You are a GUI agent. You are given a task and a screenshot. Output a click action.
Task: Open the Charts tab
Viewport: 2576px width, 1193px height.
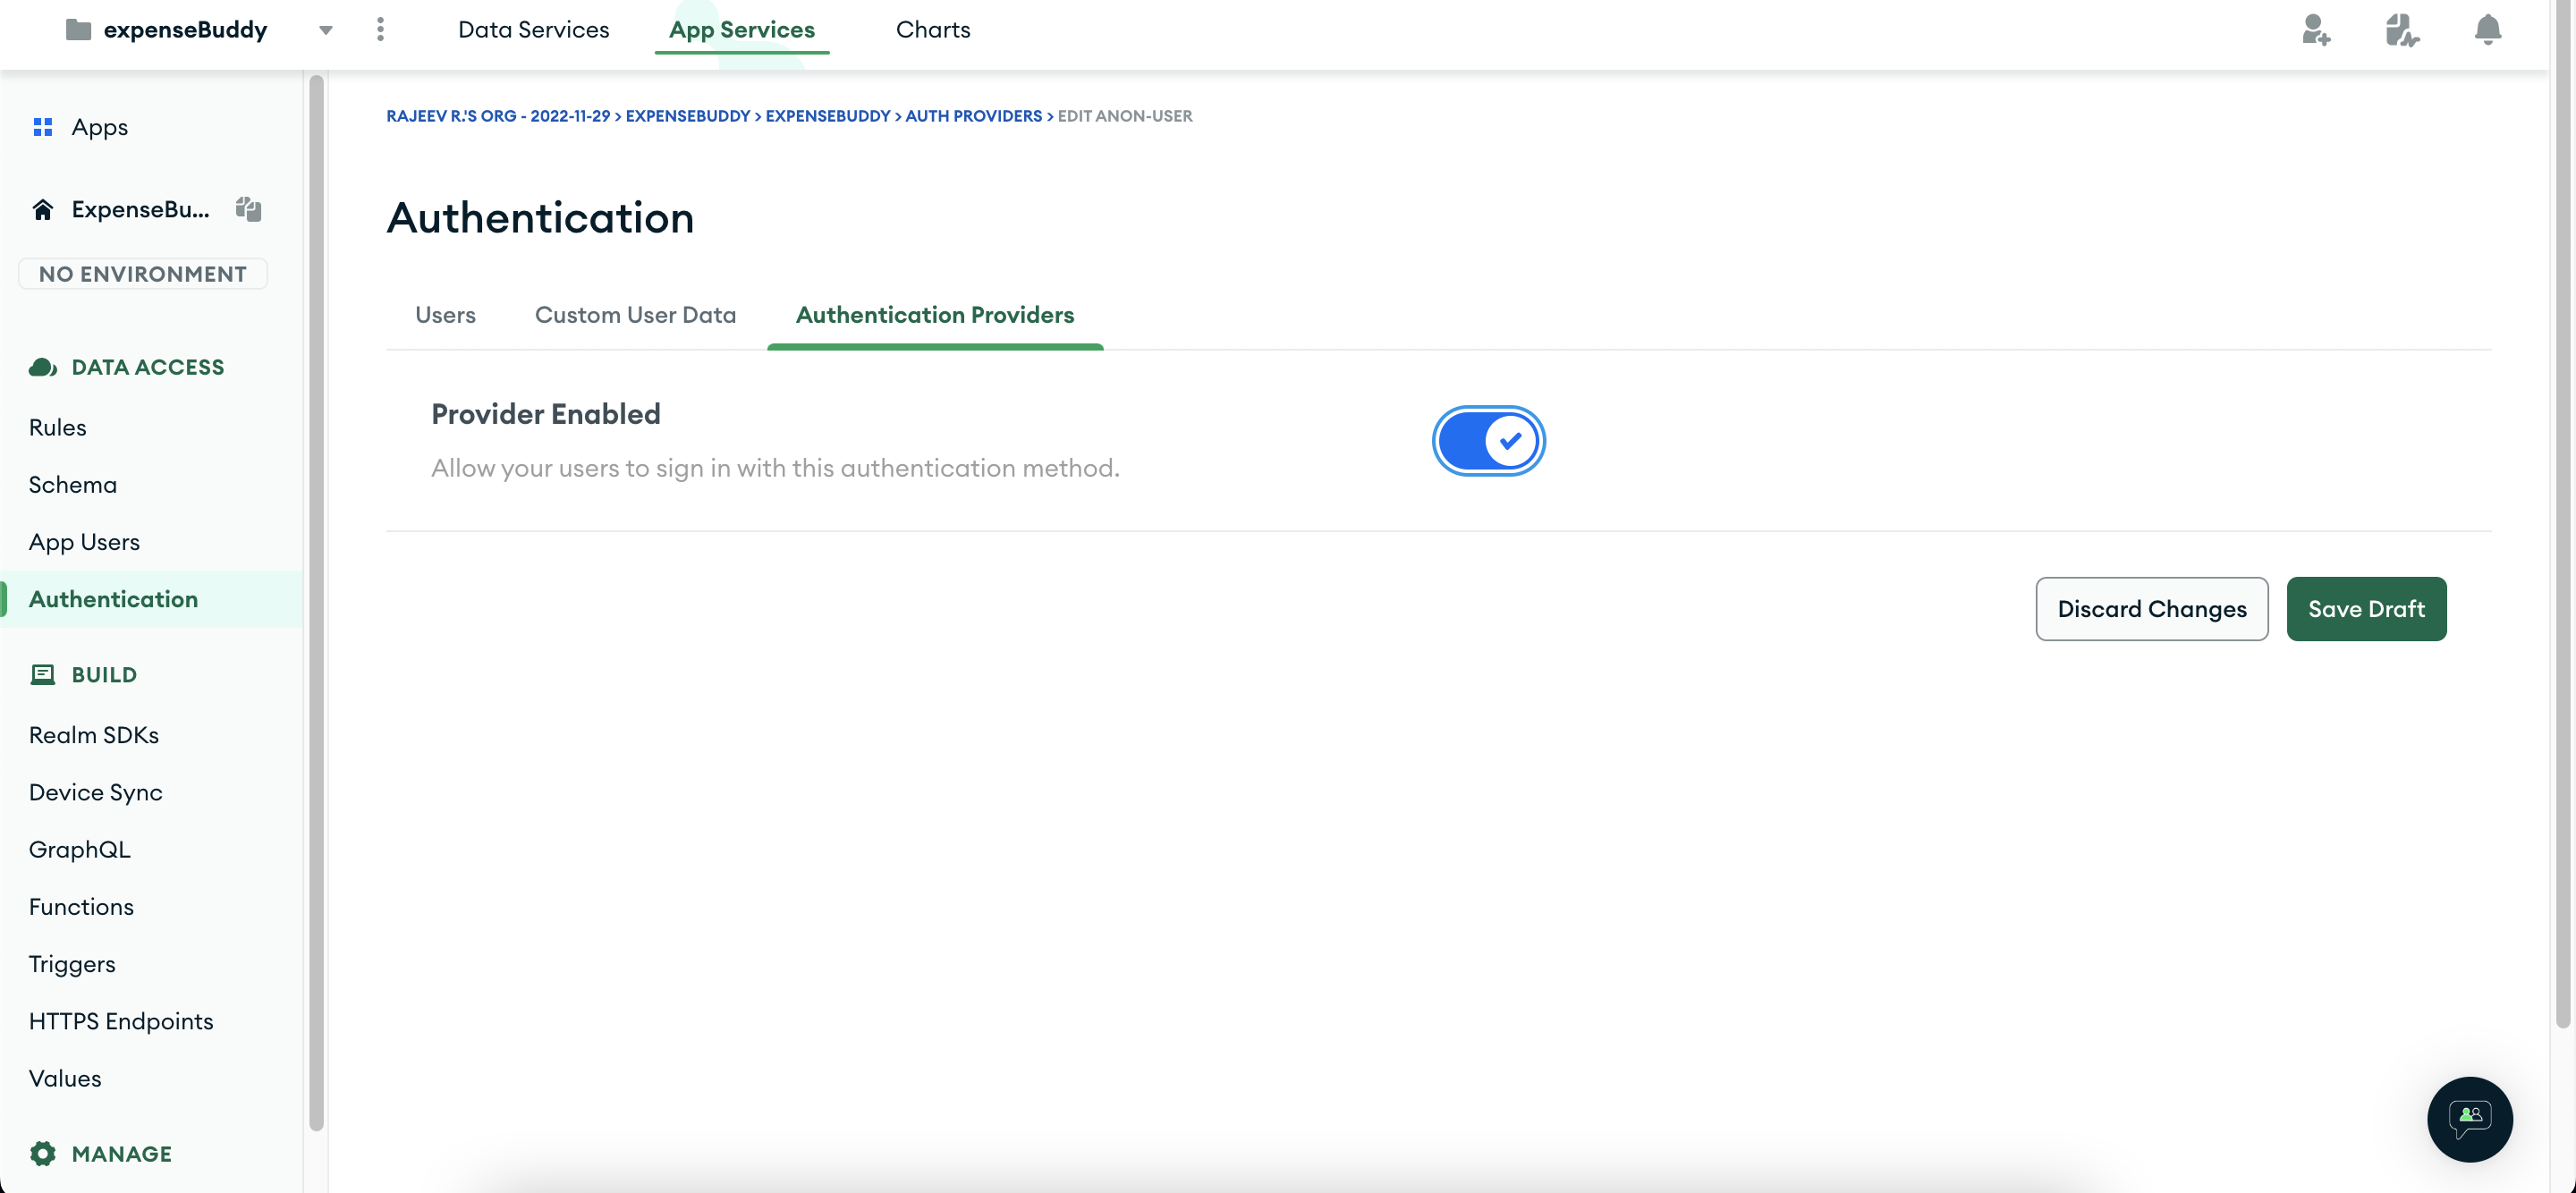pos(932,30)
